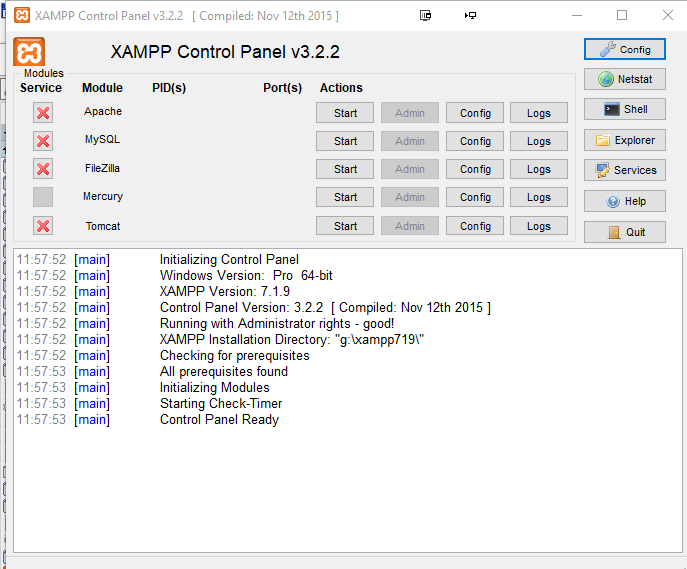Click the XAMPP logo icon in title bar
Image resolution: width=687 pixels, height=569 pixels.
pyautogui.click(x=22, y=15)
